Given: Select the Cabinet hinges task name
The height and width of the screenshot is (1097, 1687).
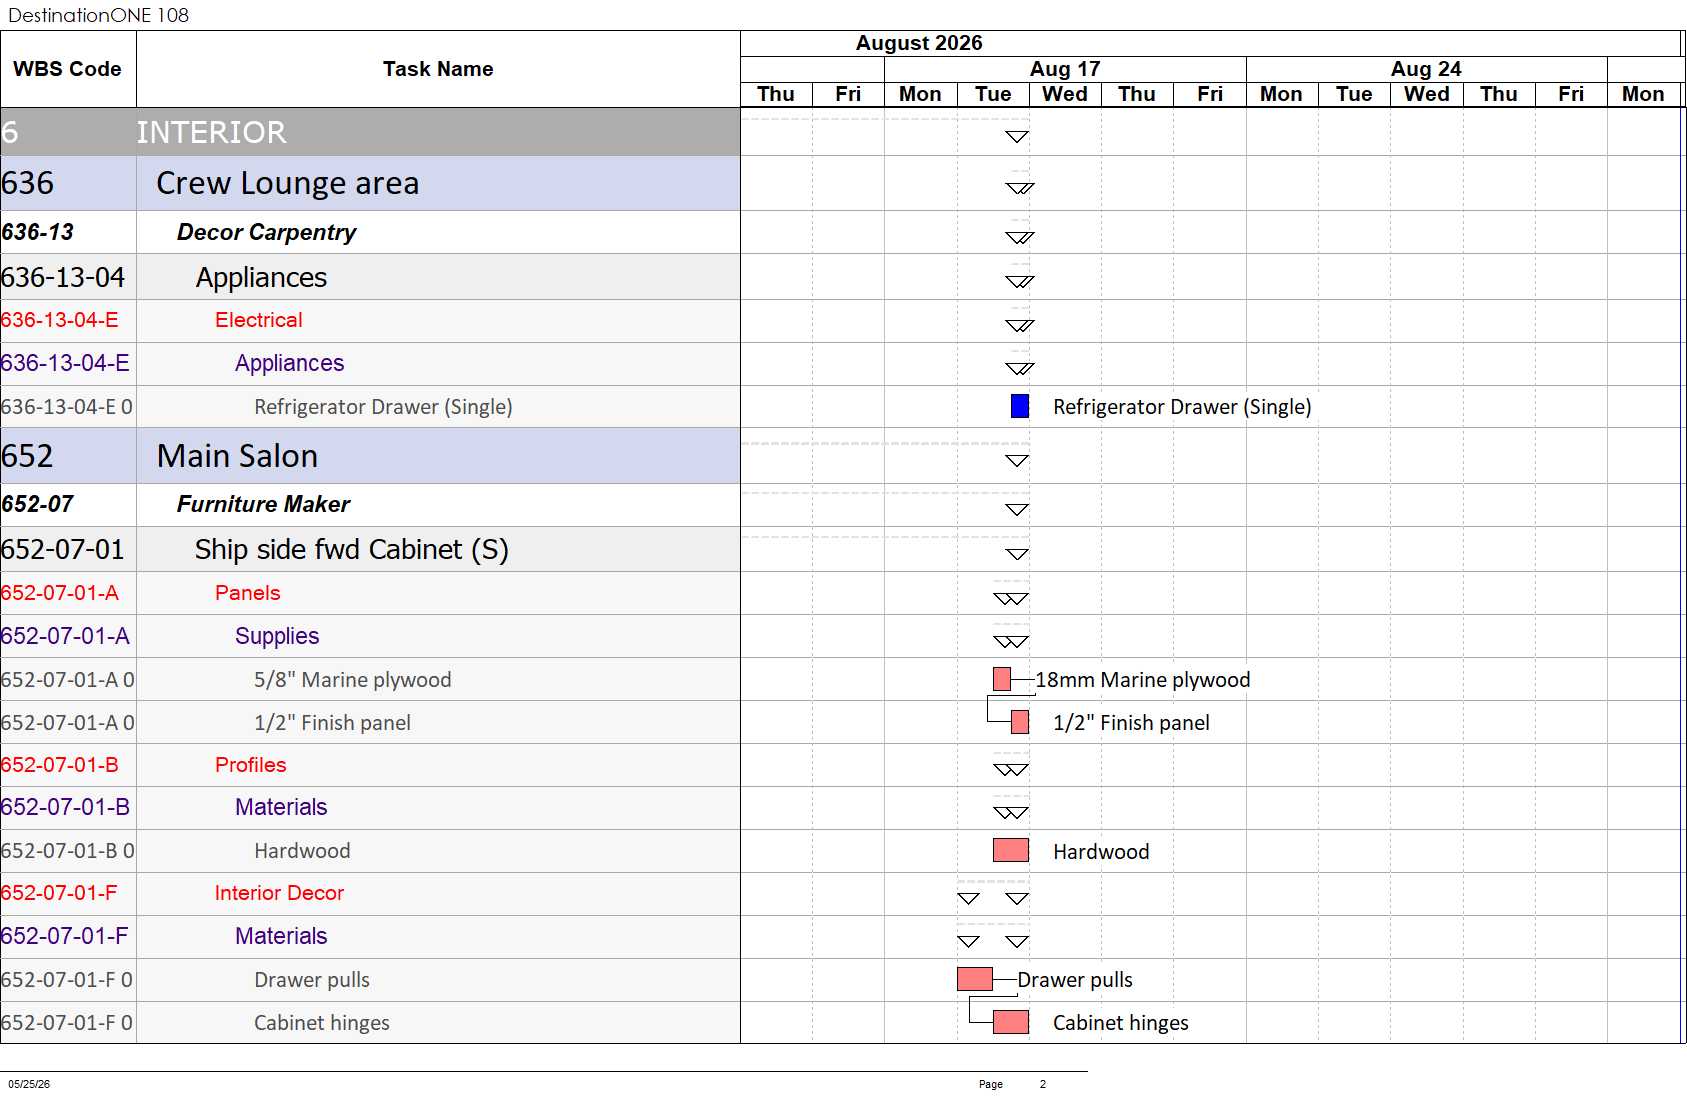Looking at the screenshot, I should tap(321, 1023).
